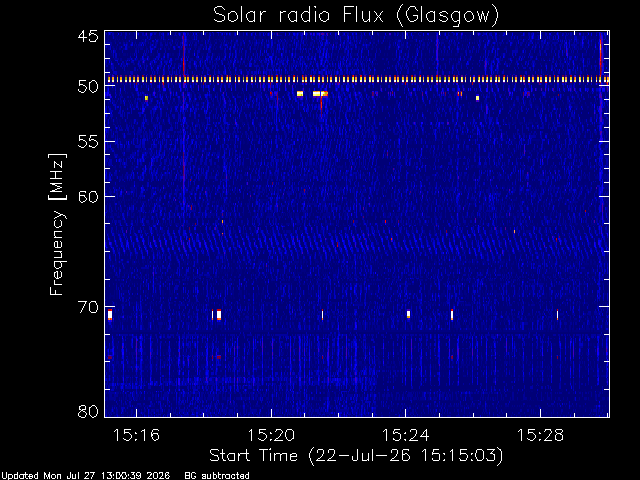Click the 'BG subtracted' footer label
This screenshot has height=480, width=640.
coord(217,476)
